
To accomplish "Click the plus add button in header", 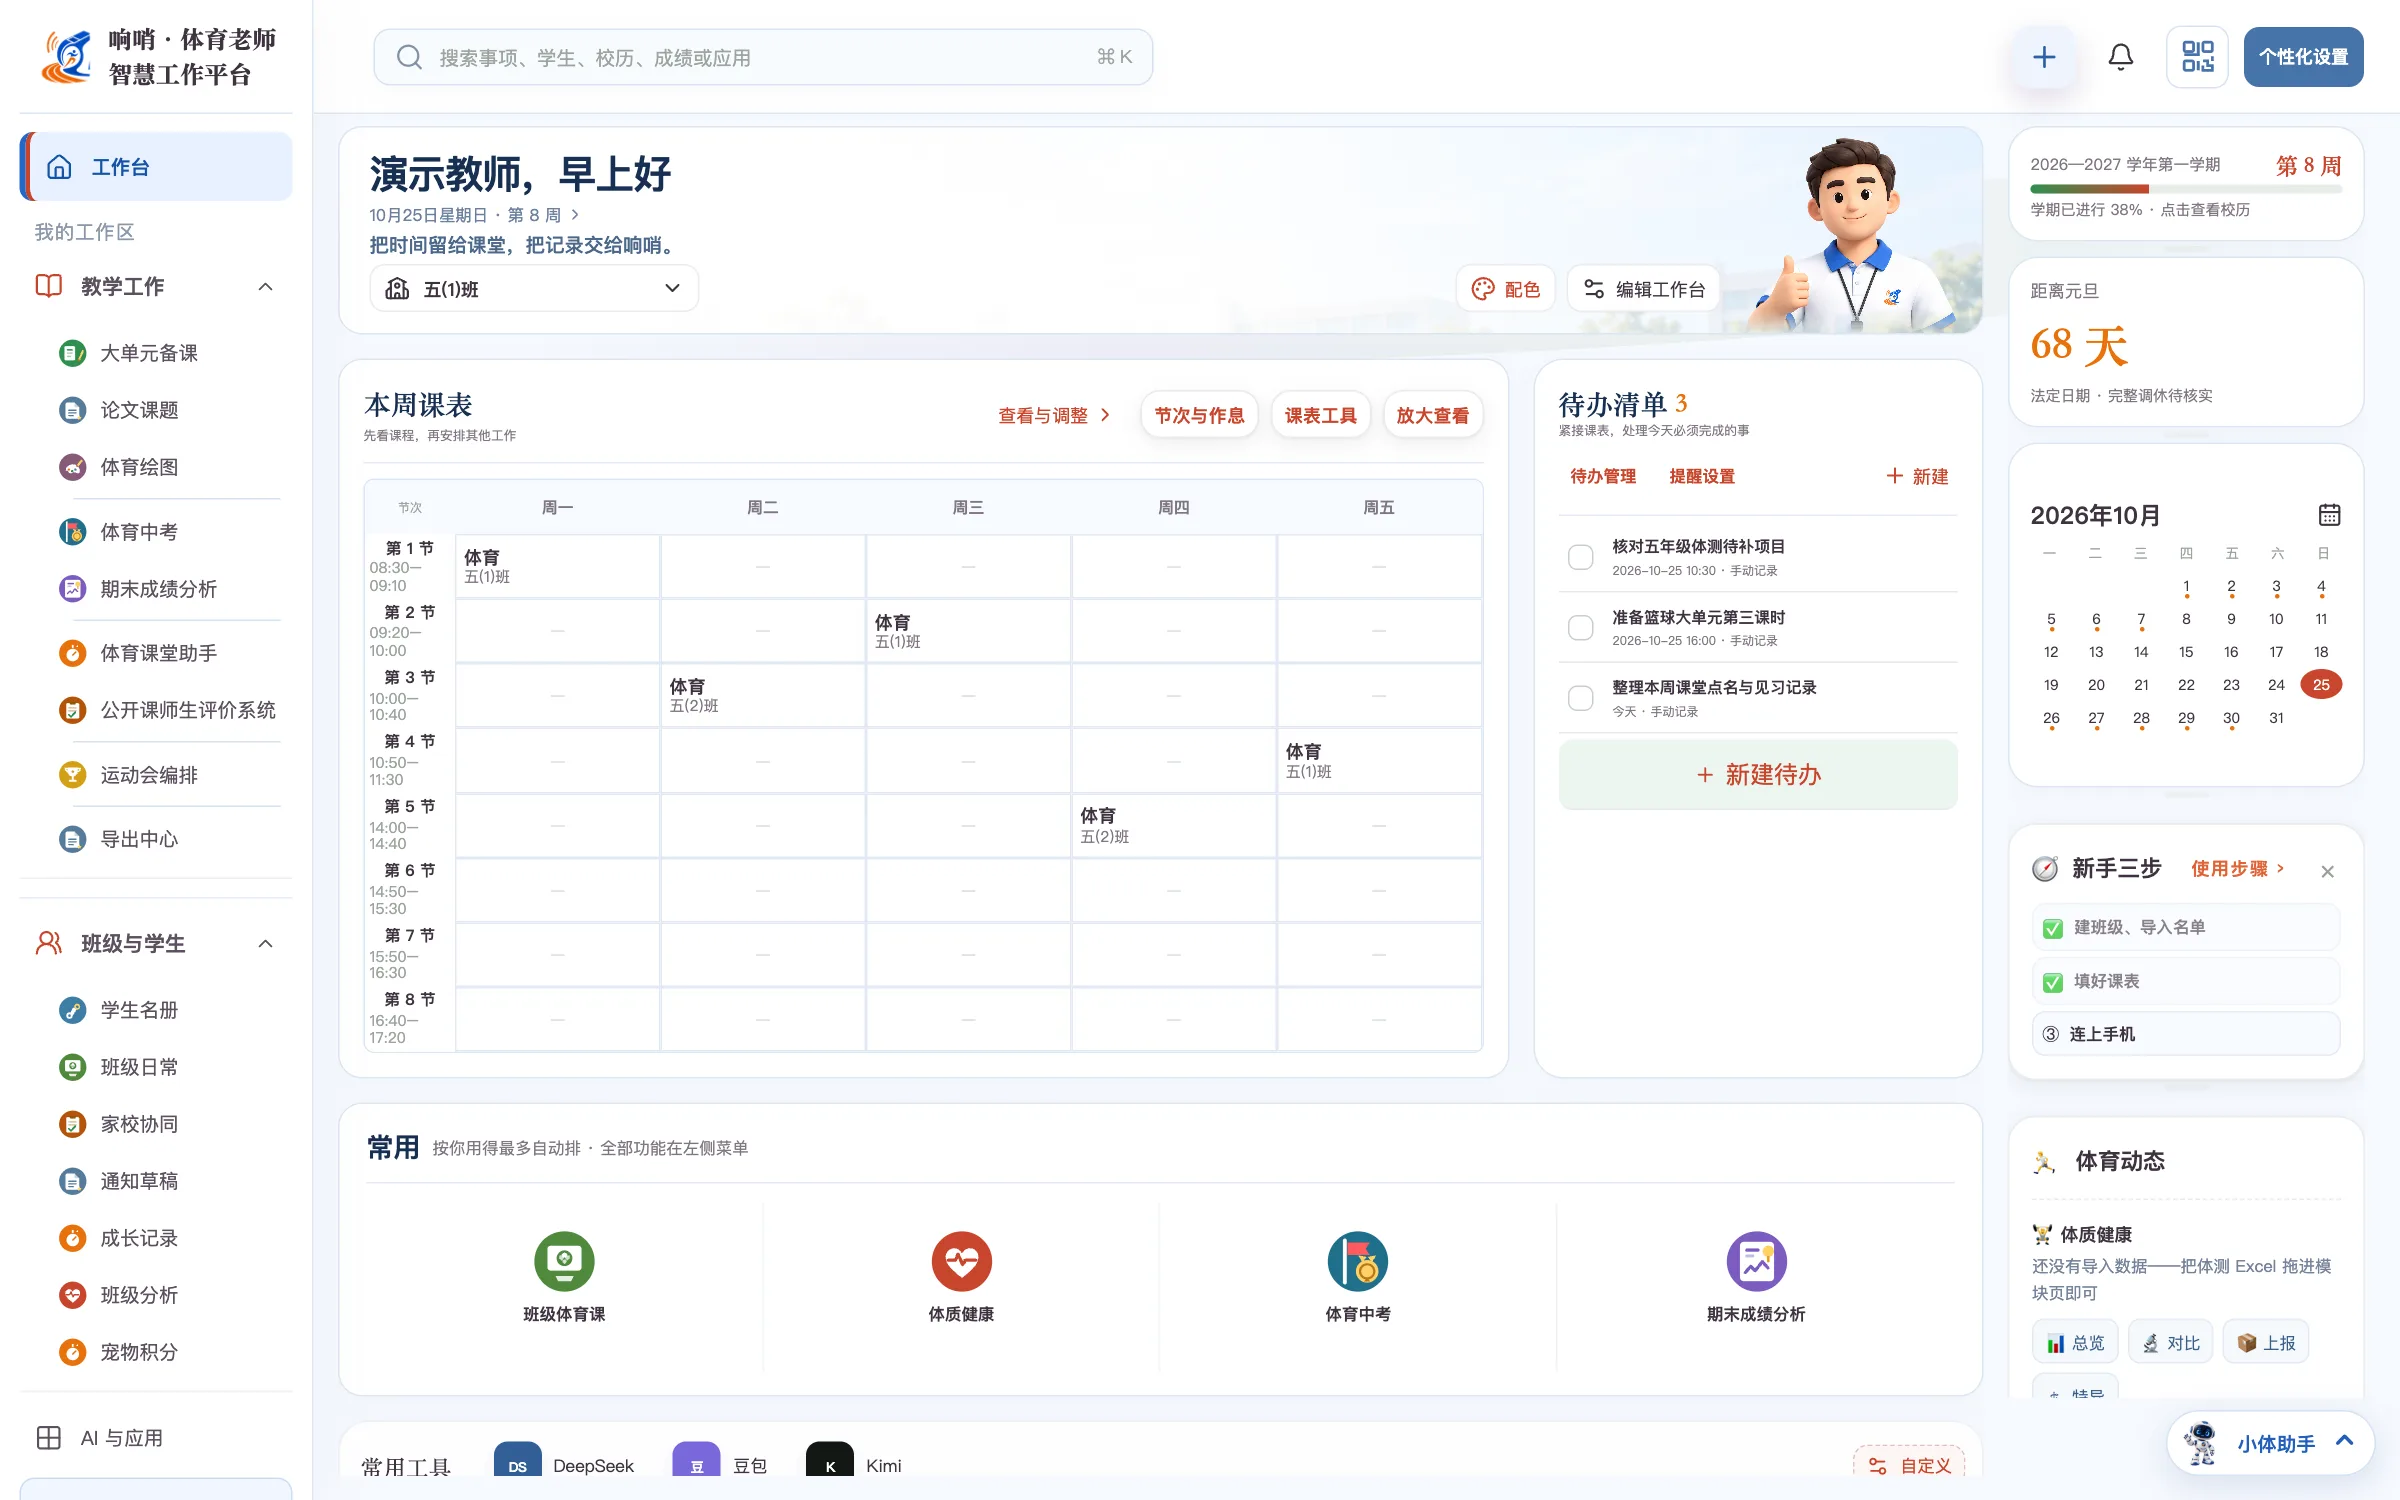I will (2043, 57).
